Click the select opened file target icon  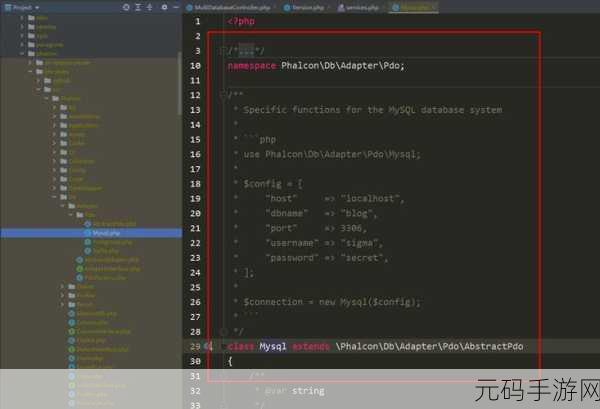126,7
